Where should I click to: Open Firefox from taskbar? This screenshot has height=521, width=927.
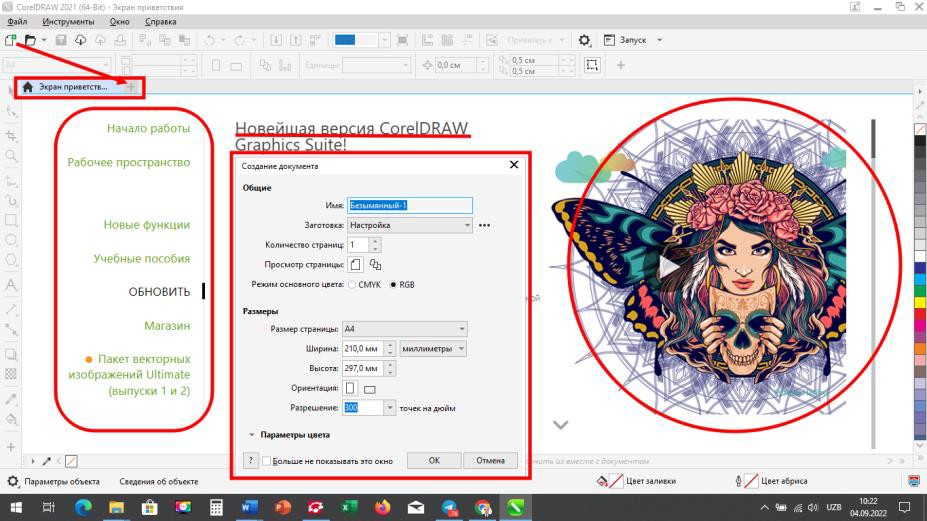point(383,507)
